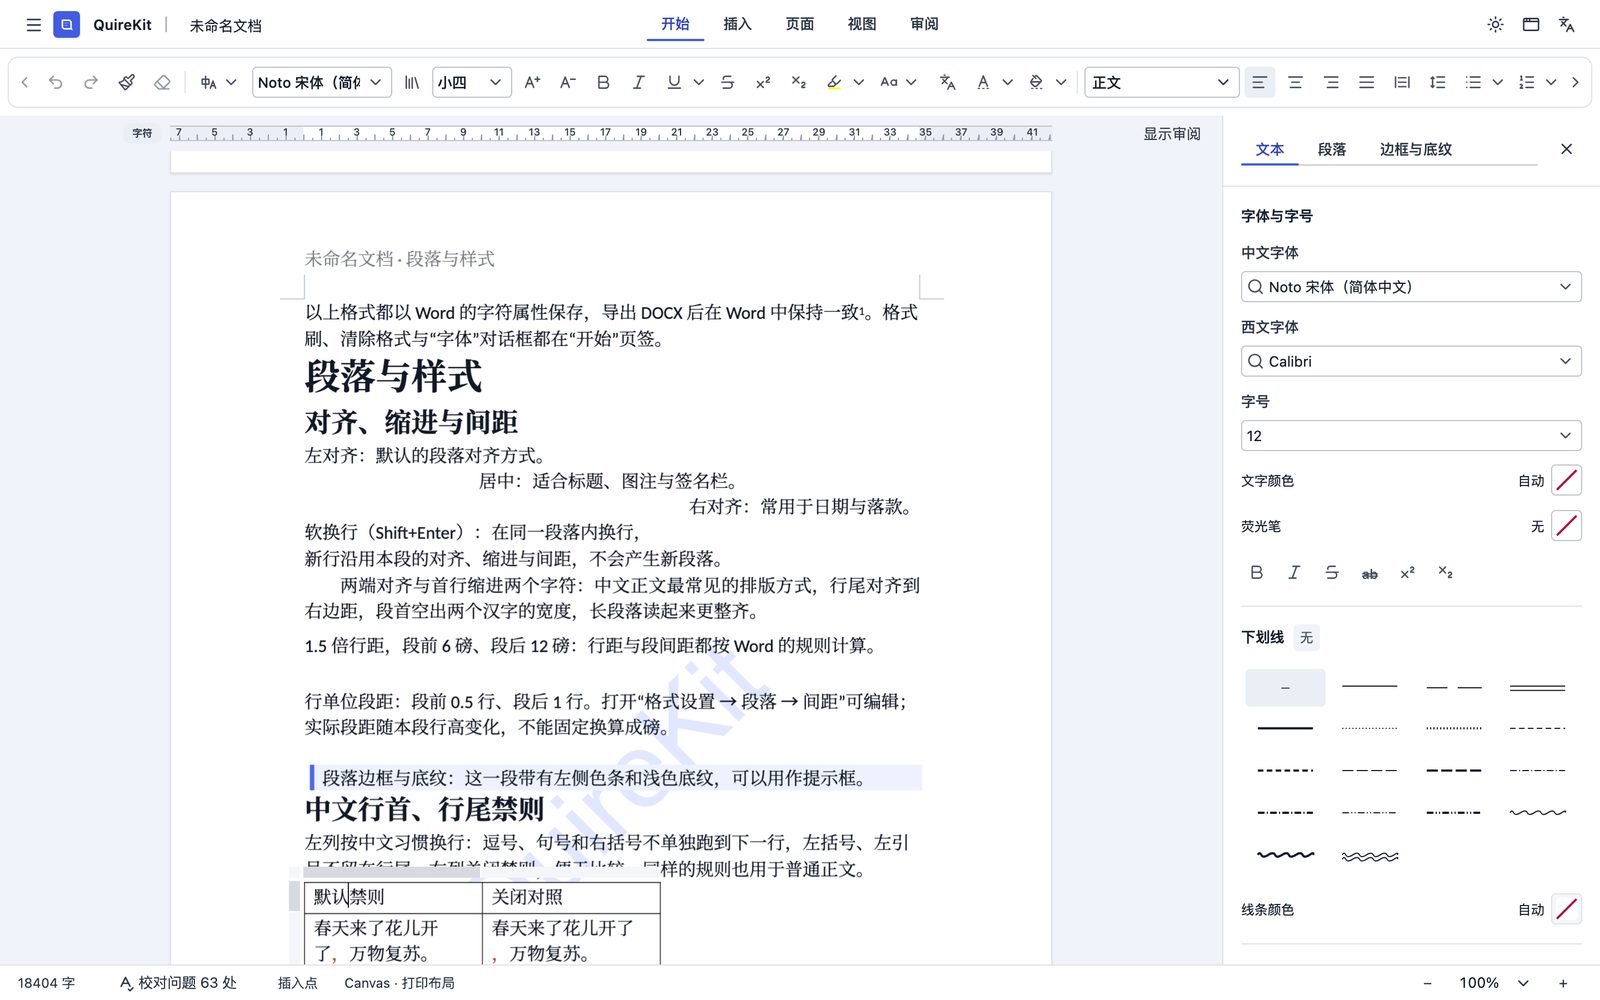The width and height of the screenshot is (1600, 1000).
Task: Toggle bold in the toolbar
Action: tap(603, 82)
